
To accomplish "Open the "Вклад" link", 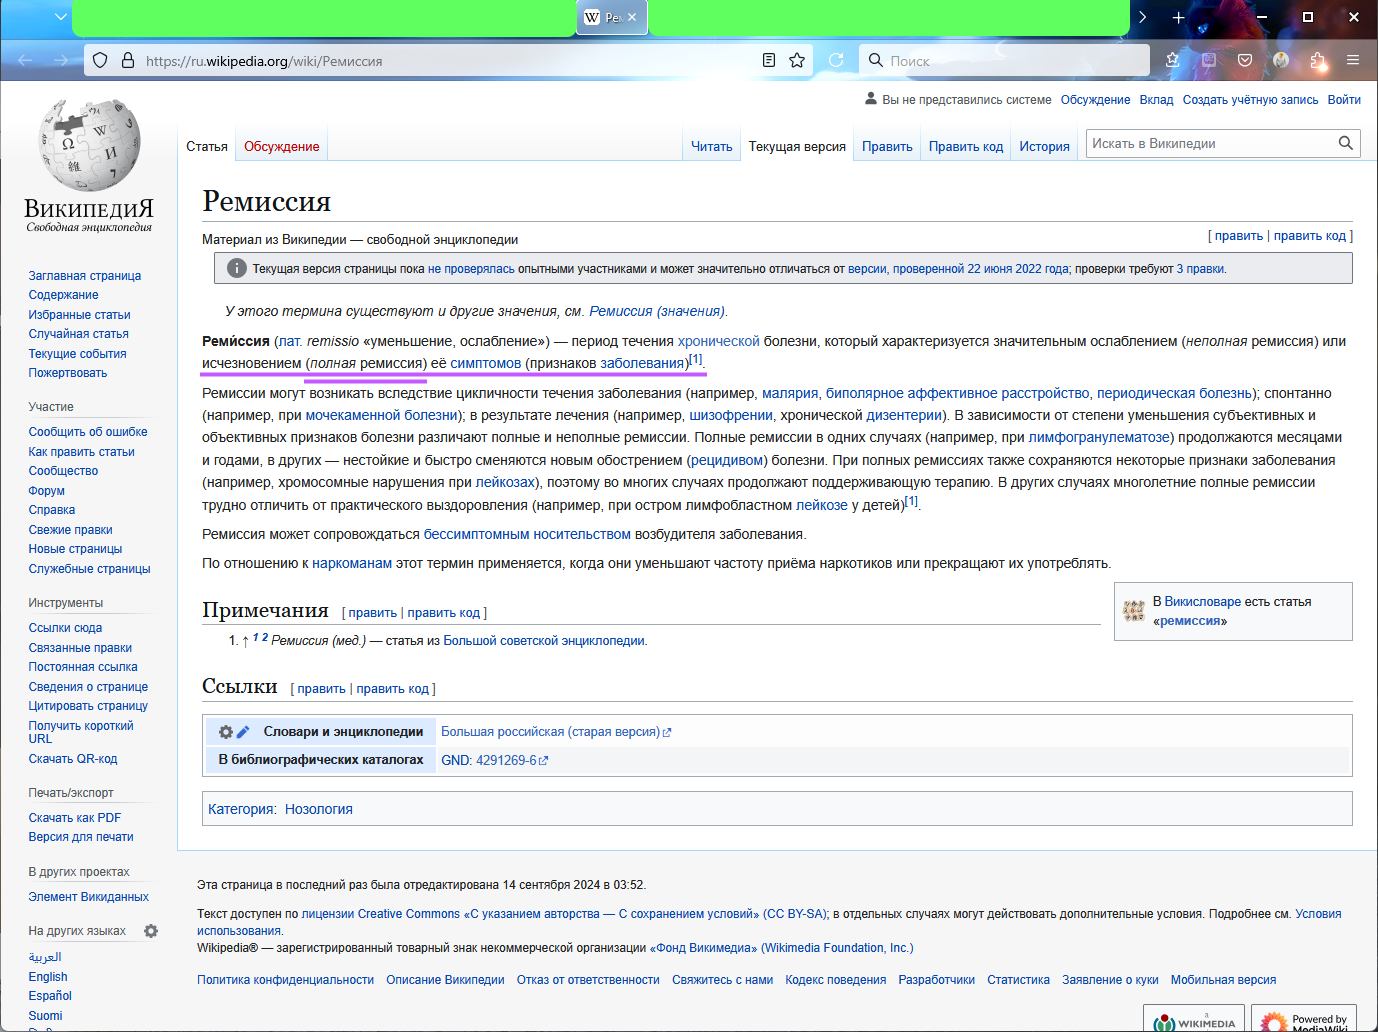I will (x=1156, y=100).
